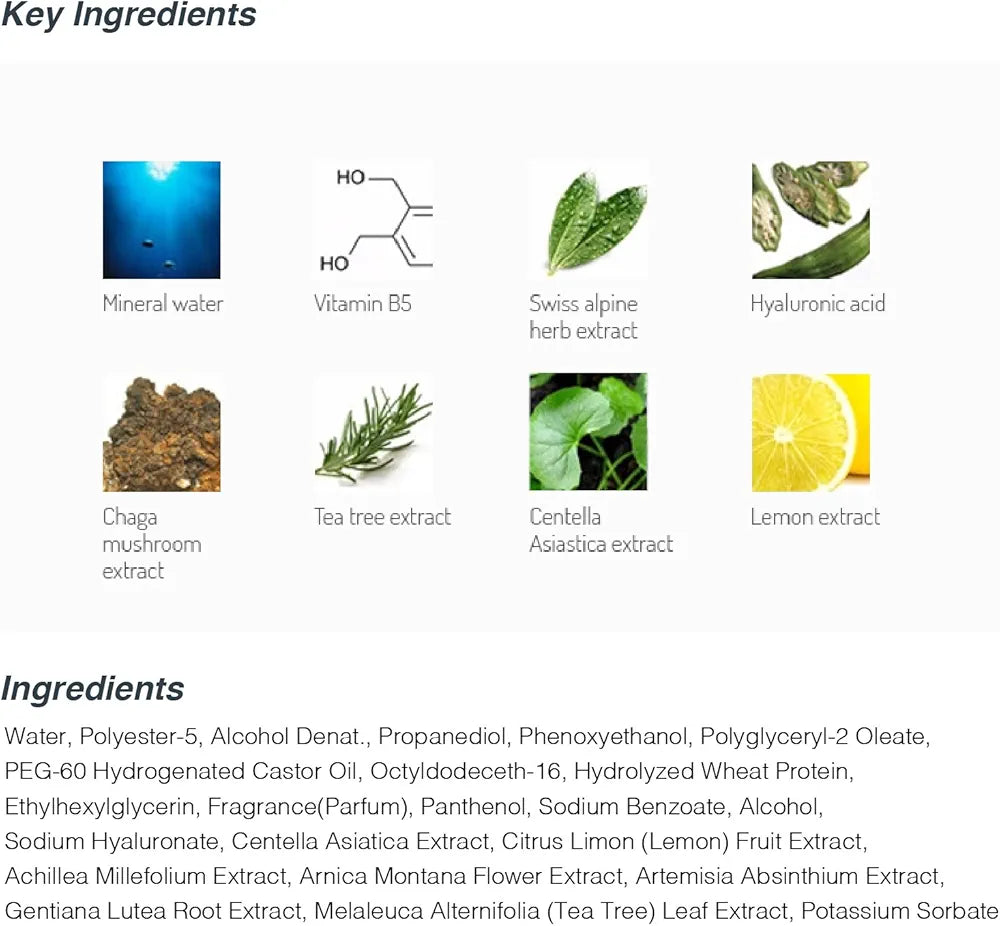Screen dimensions: 1000x926
Task: Click the Mineral water underwater image
Action: (x=161, y=220)
